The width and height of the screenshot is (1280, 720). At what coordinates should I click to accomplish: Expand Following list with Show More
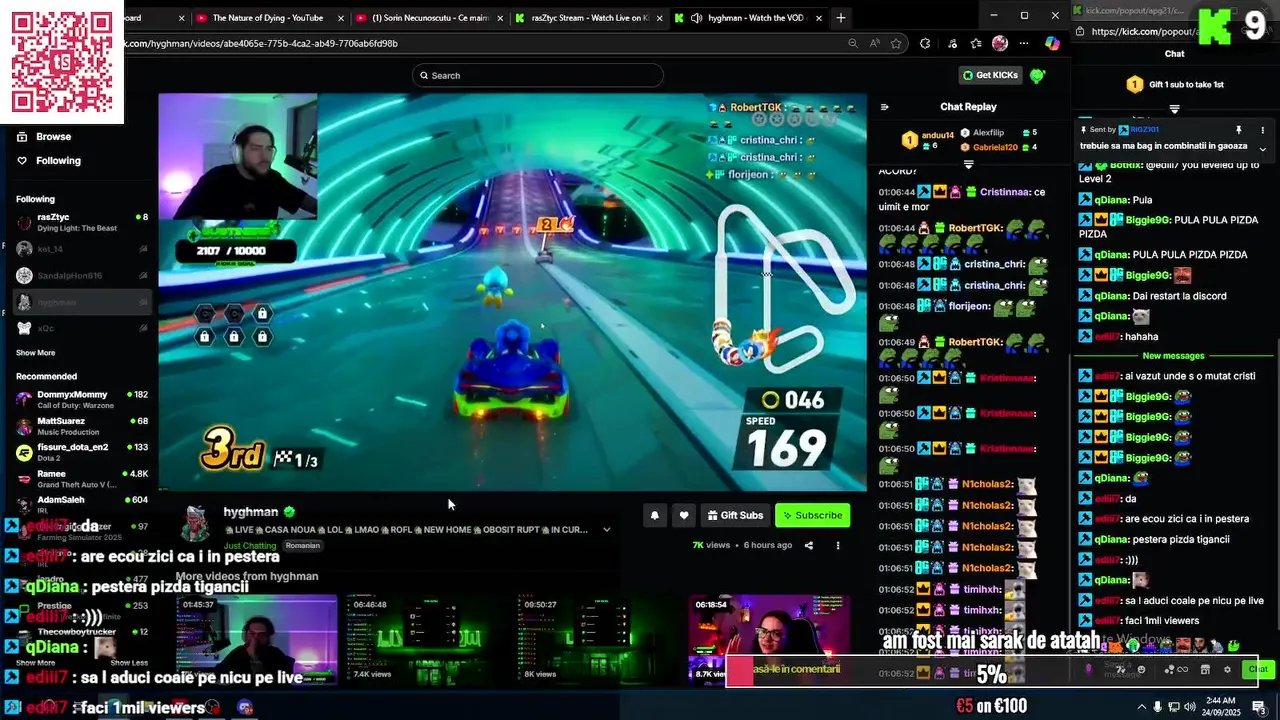tap(35, 353)
